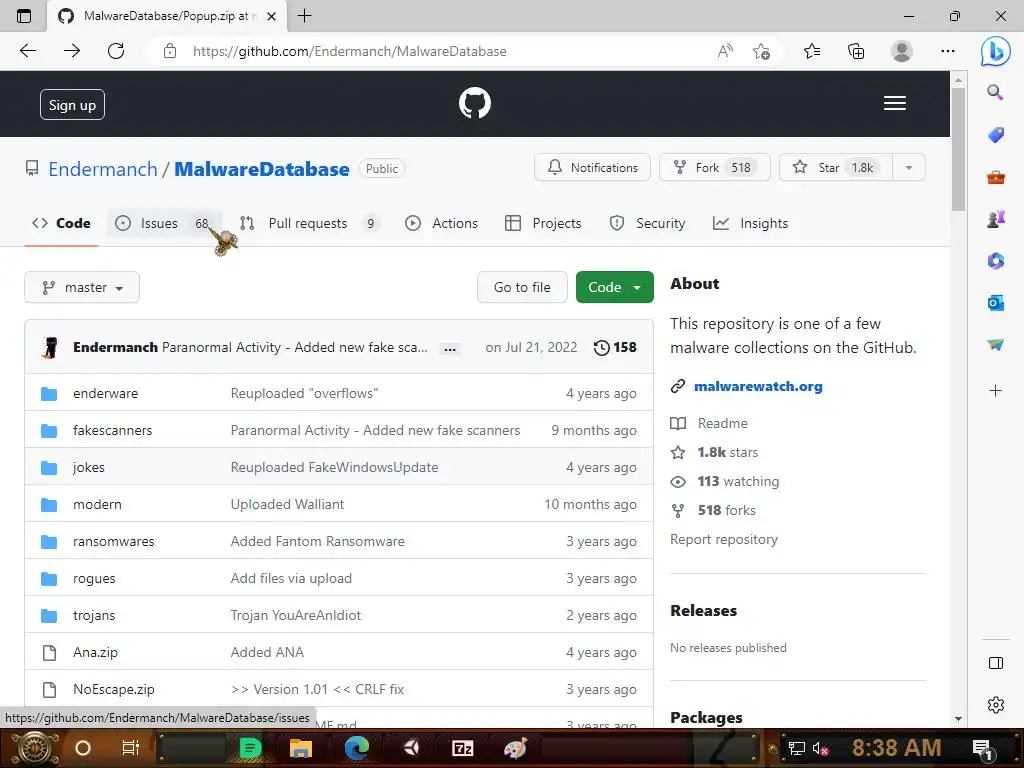Toggle Read aloud icon in address bar
The image size is (1024, 768).
(x=725, y=51)
